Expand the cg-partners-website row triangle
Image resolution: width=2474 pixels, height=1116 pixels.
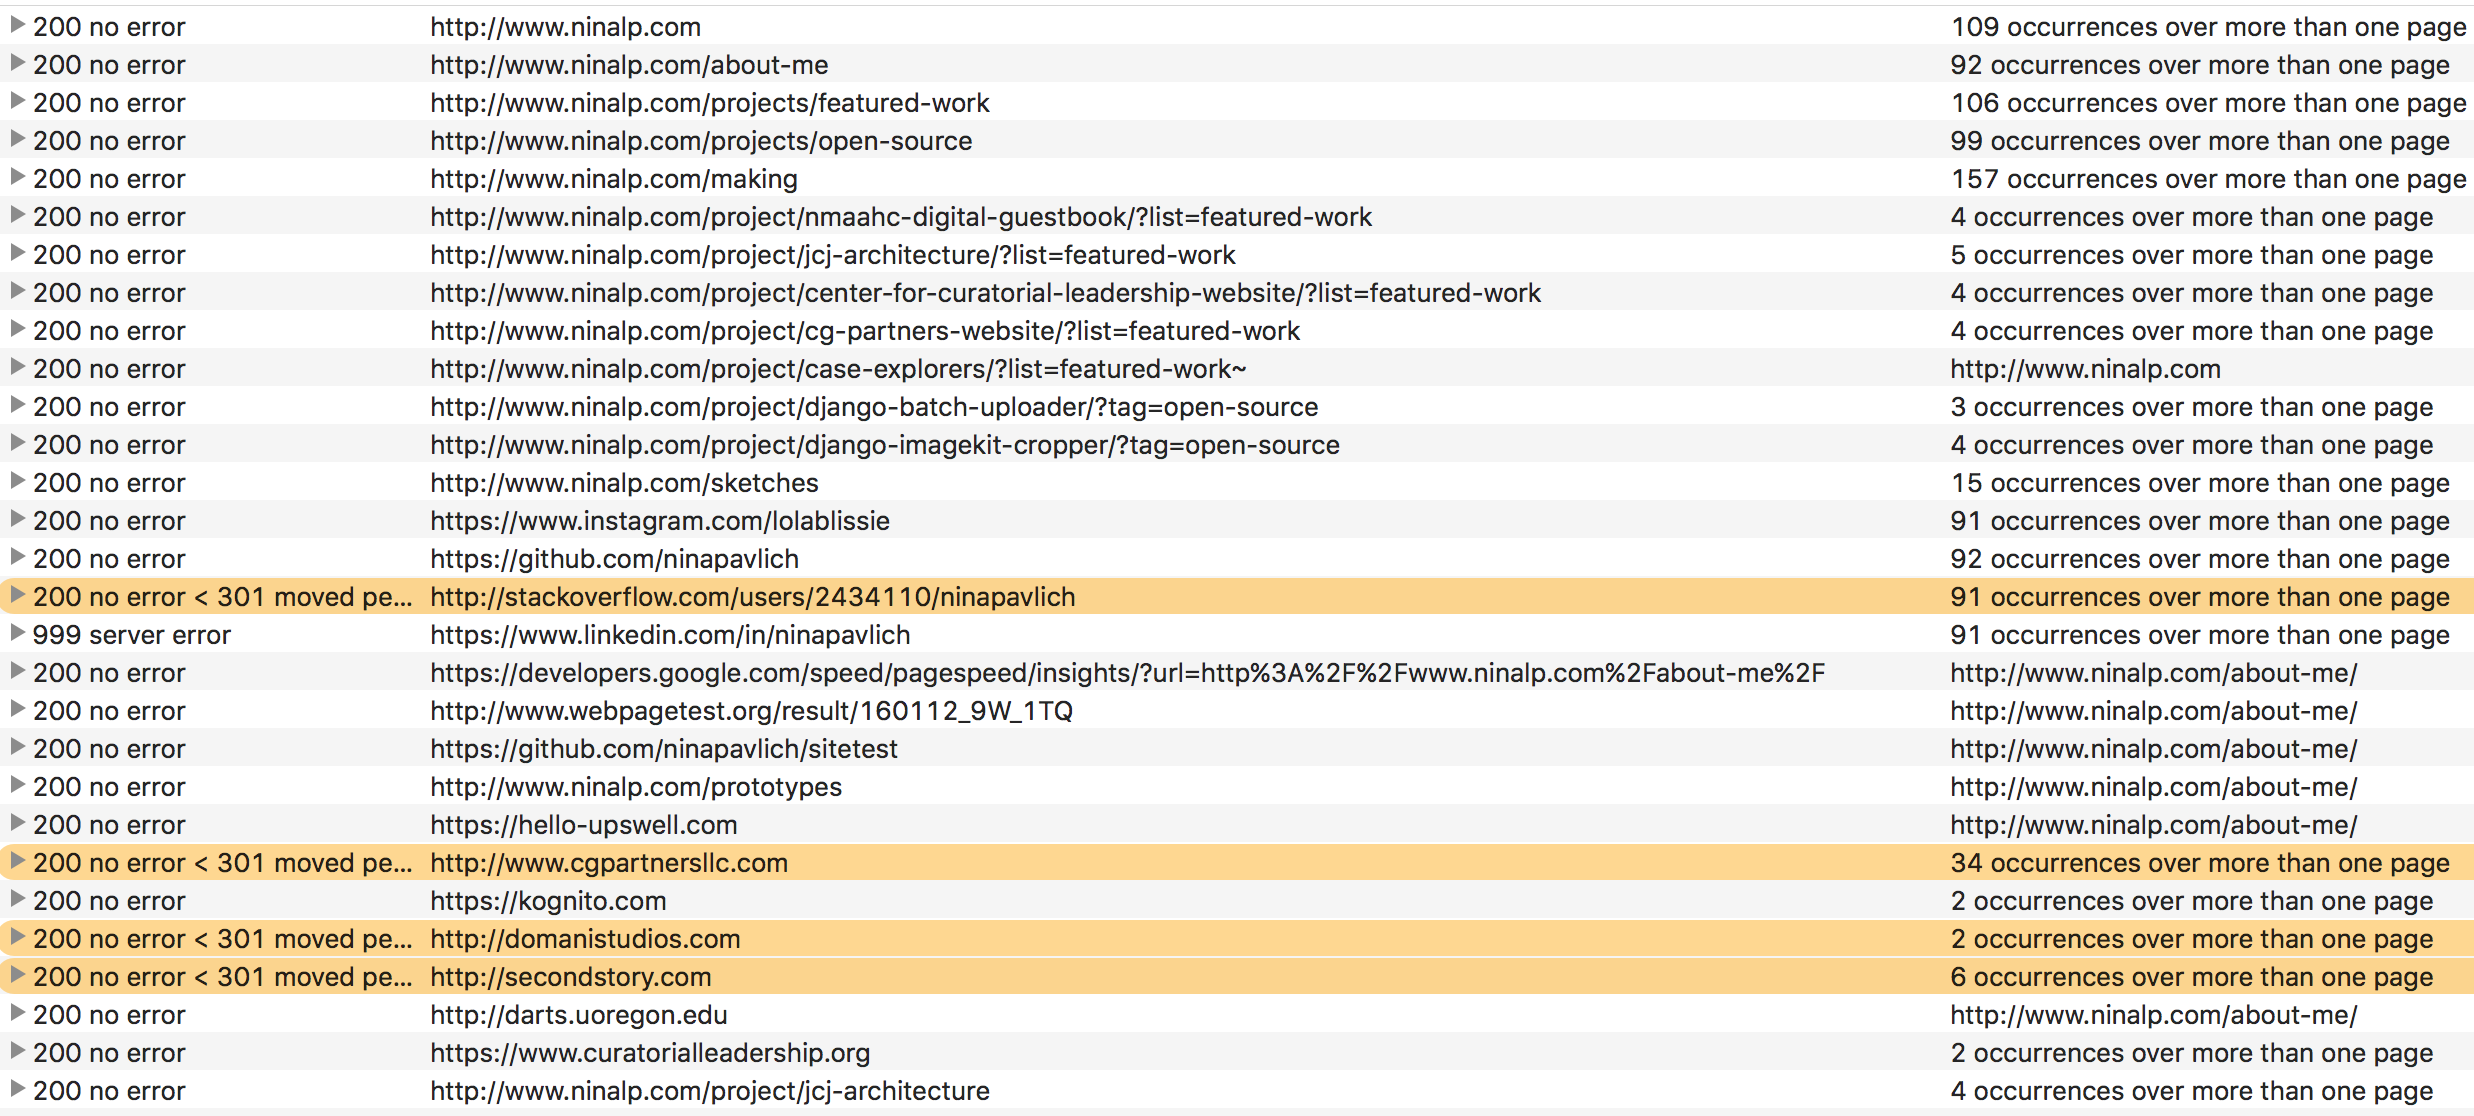pyautogui.click(x=17, y=329)
